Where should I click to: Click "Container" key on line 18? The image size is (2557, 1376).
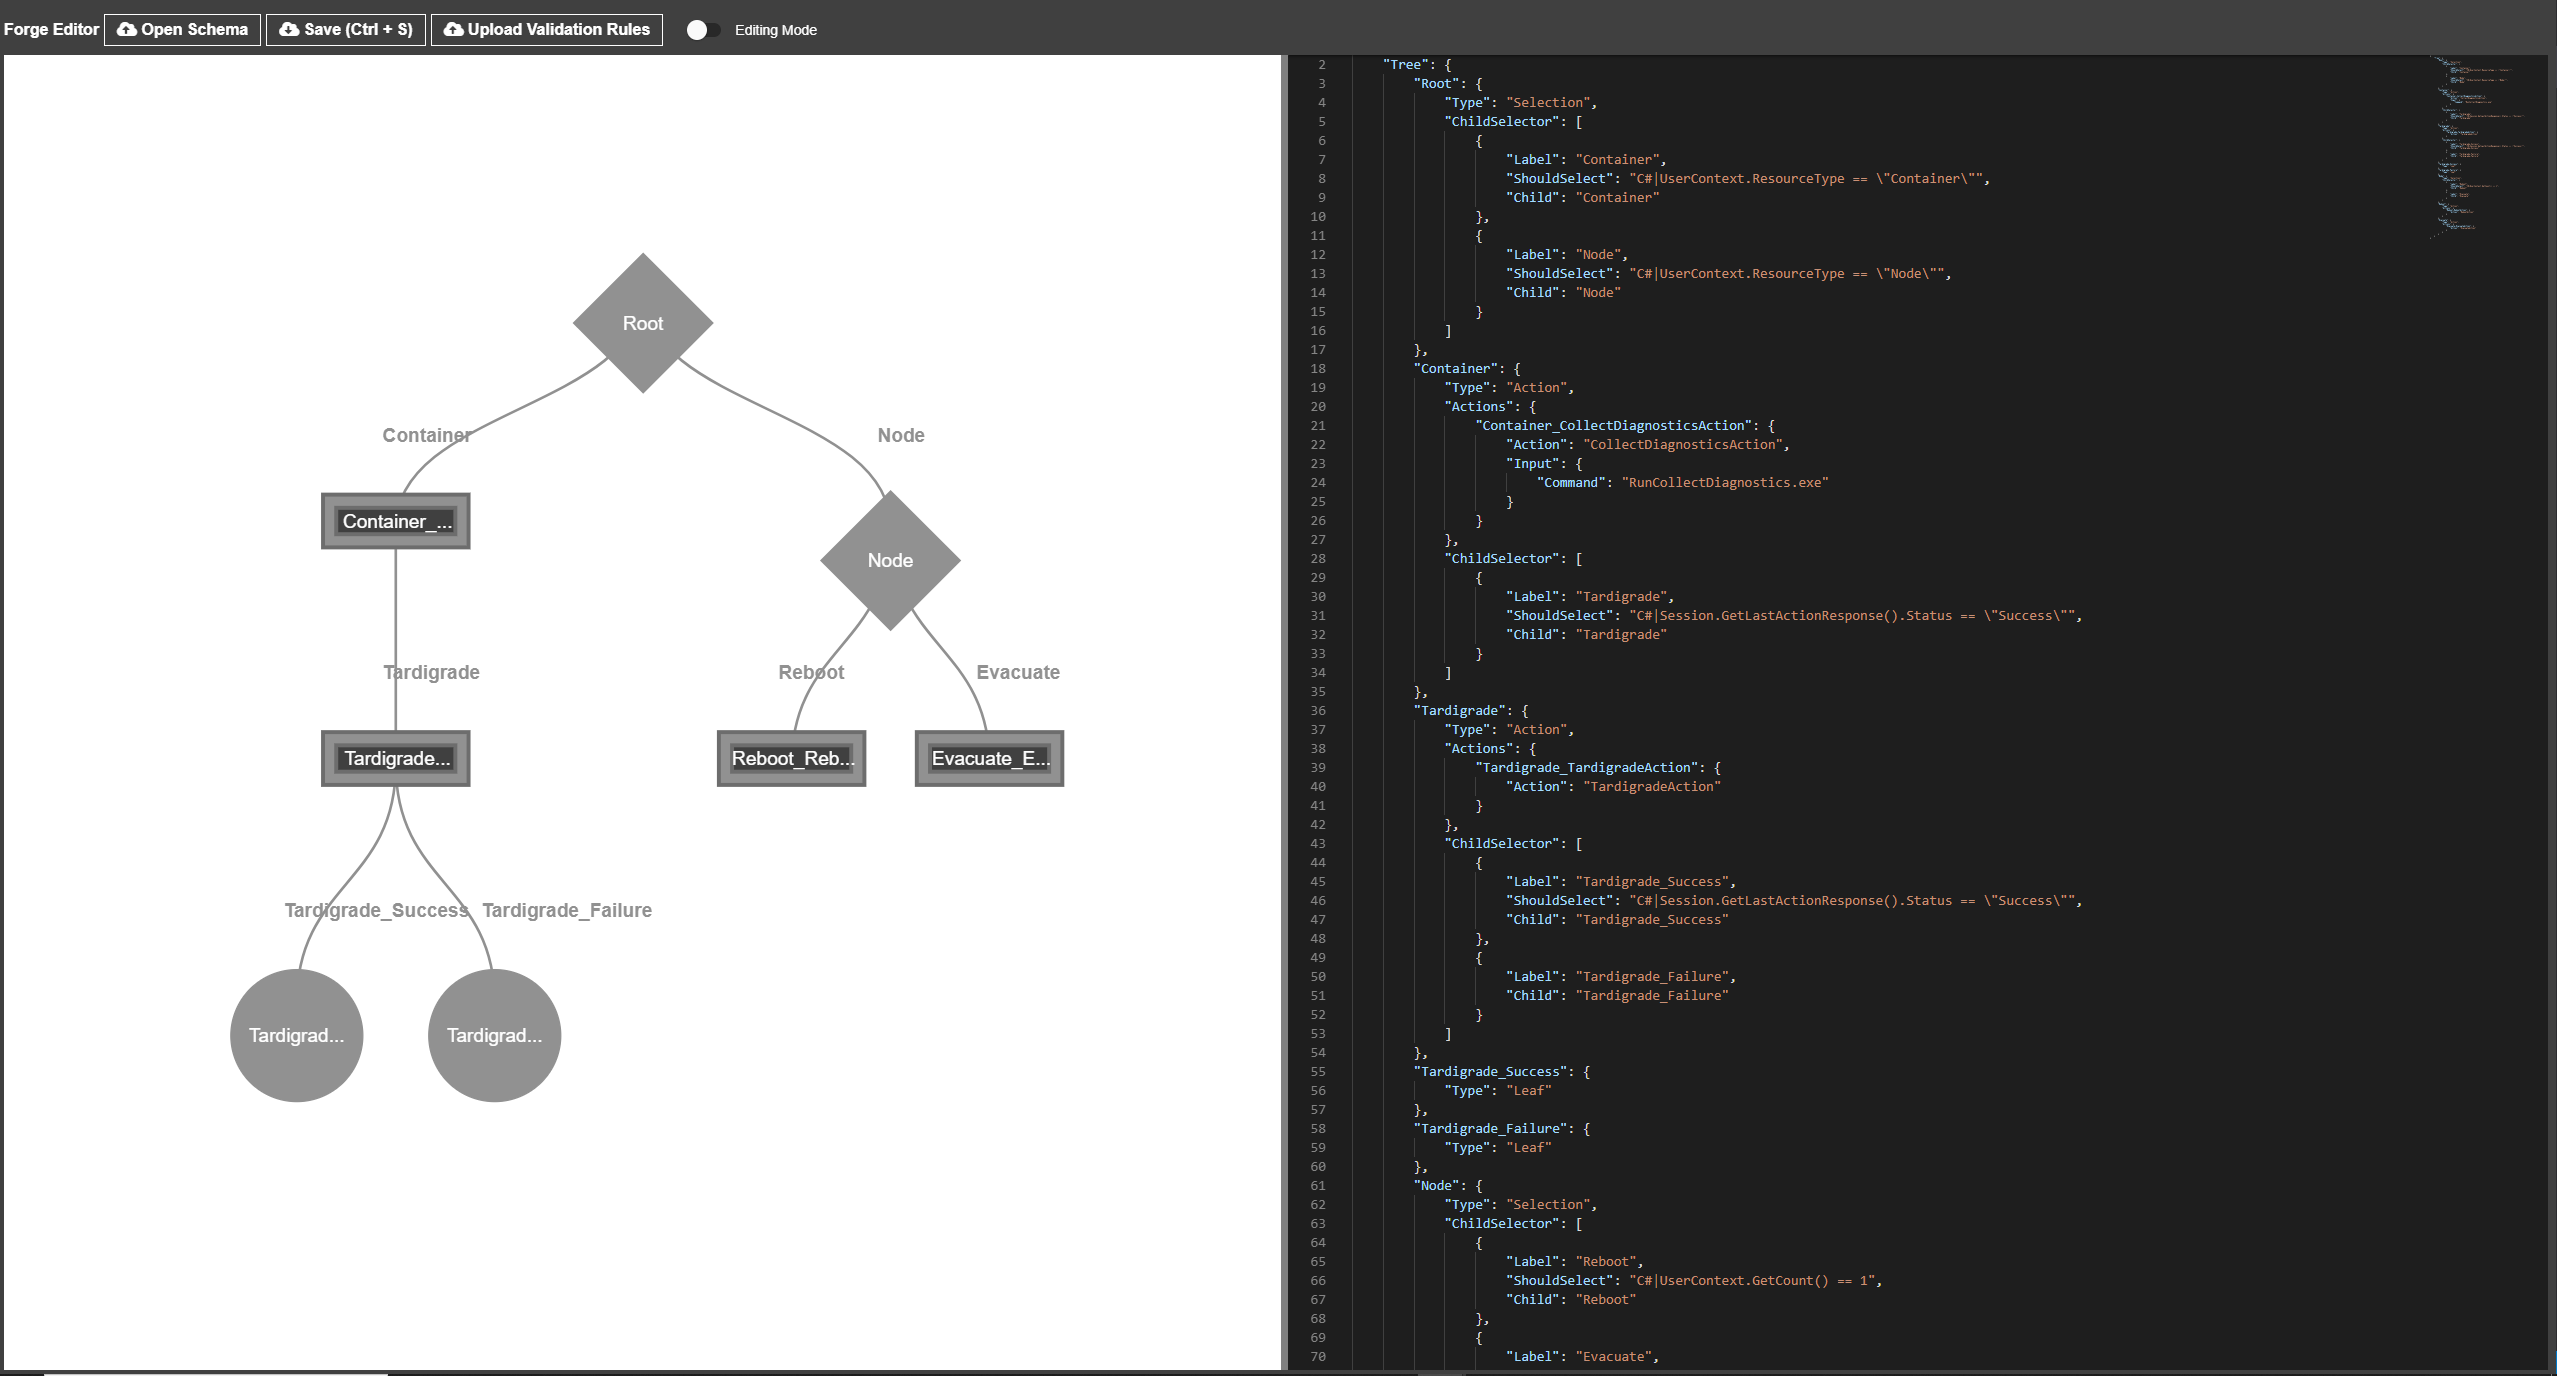[1455, 368]
